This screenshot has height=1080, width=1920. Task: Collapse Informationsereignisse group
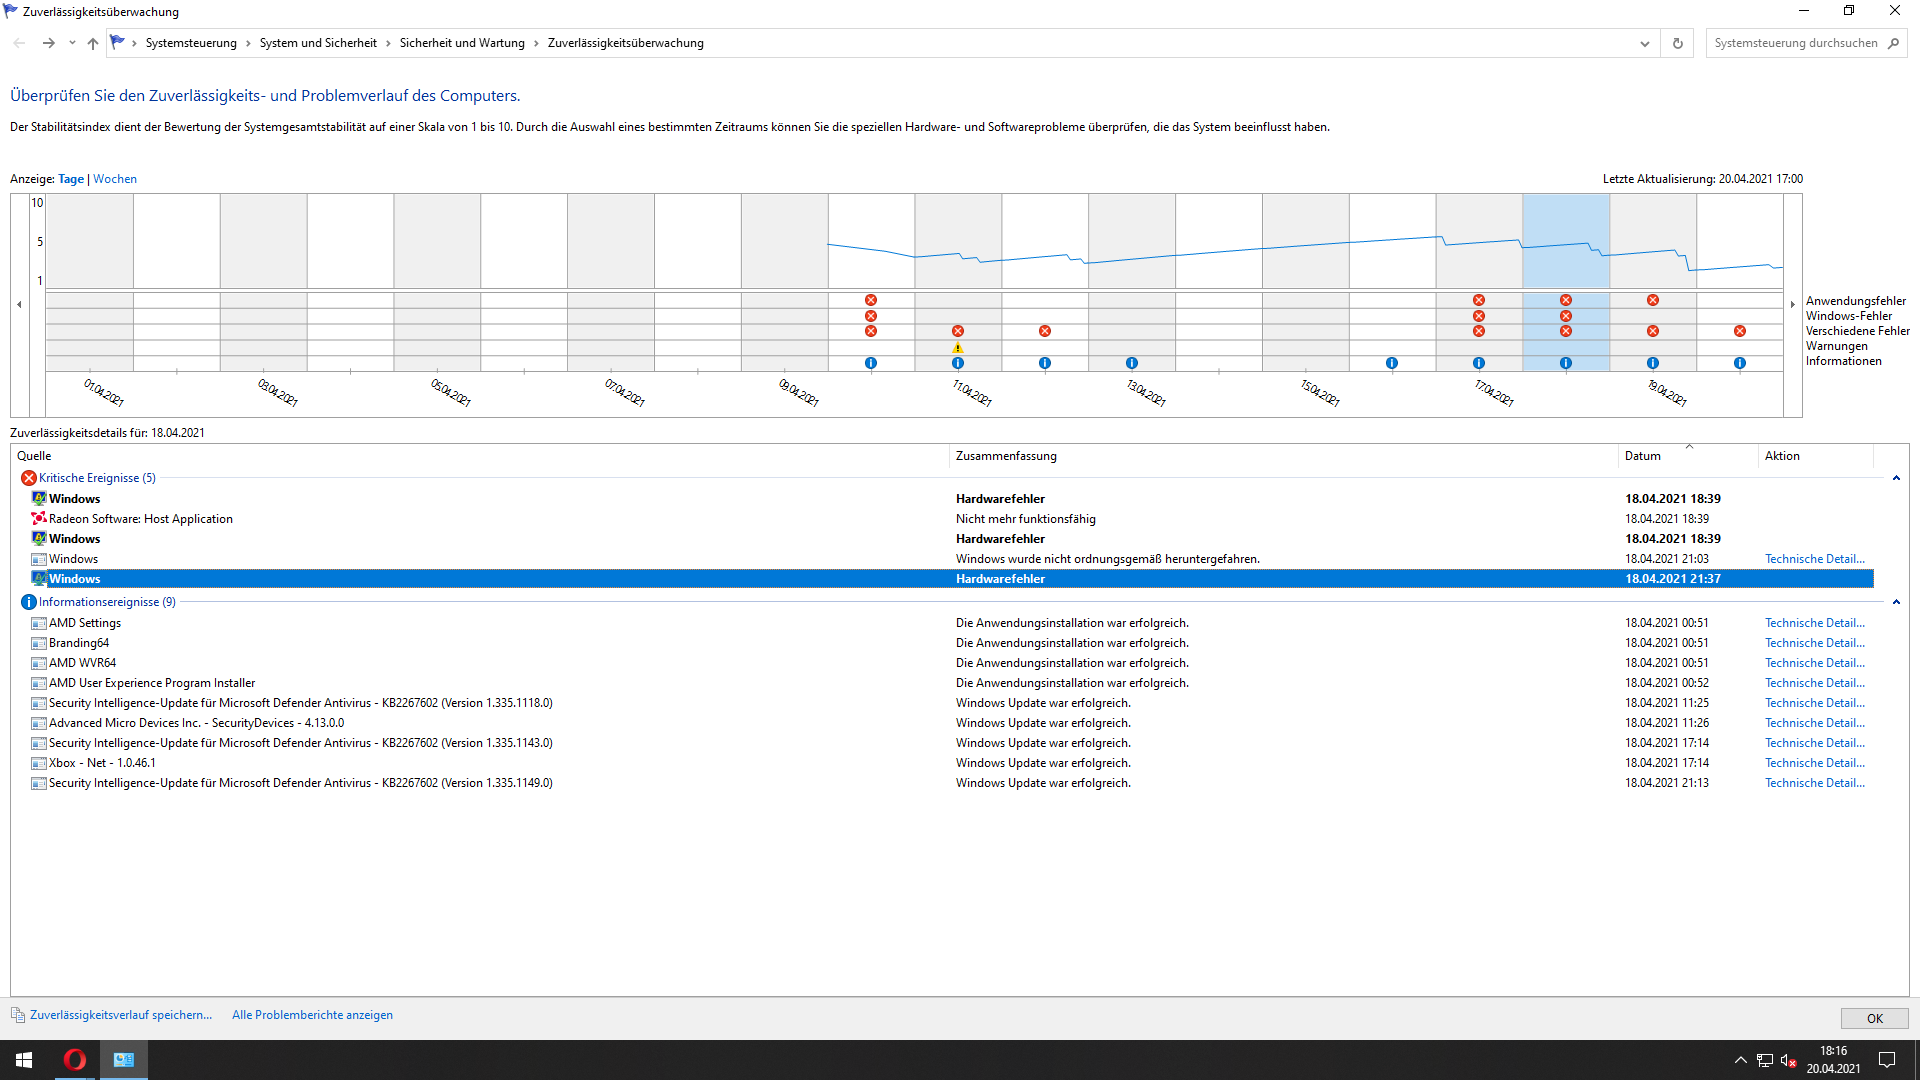(x=1896, y=602)
